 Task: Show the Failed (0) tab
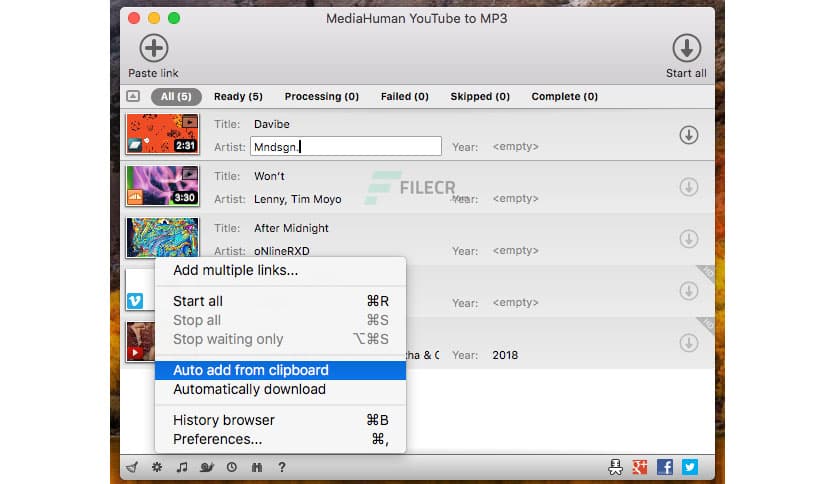[x=405, y=96]
